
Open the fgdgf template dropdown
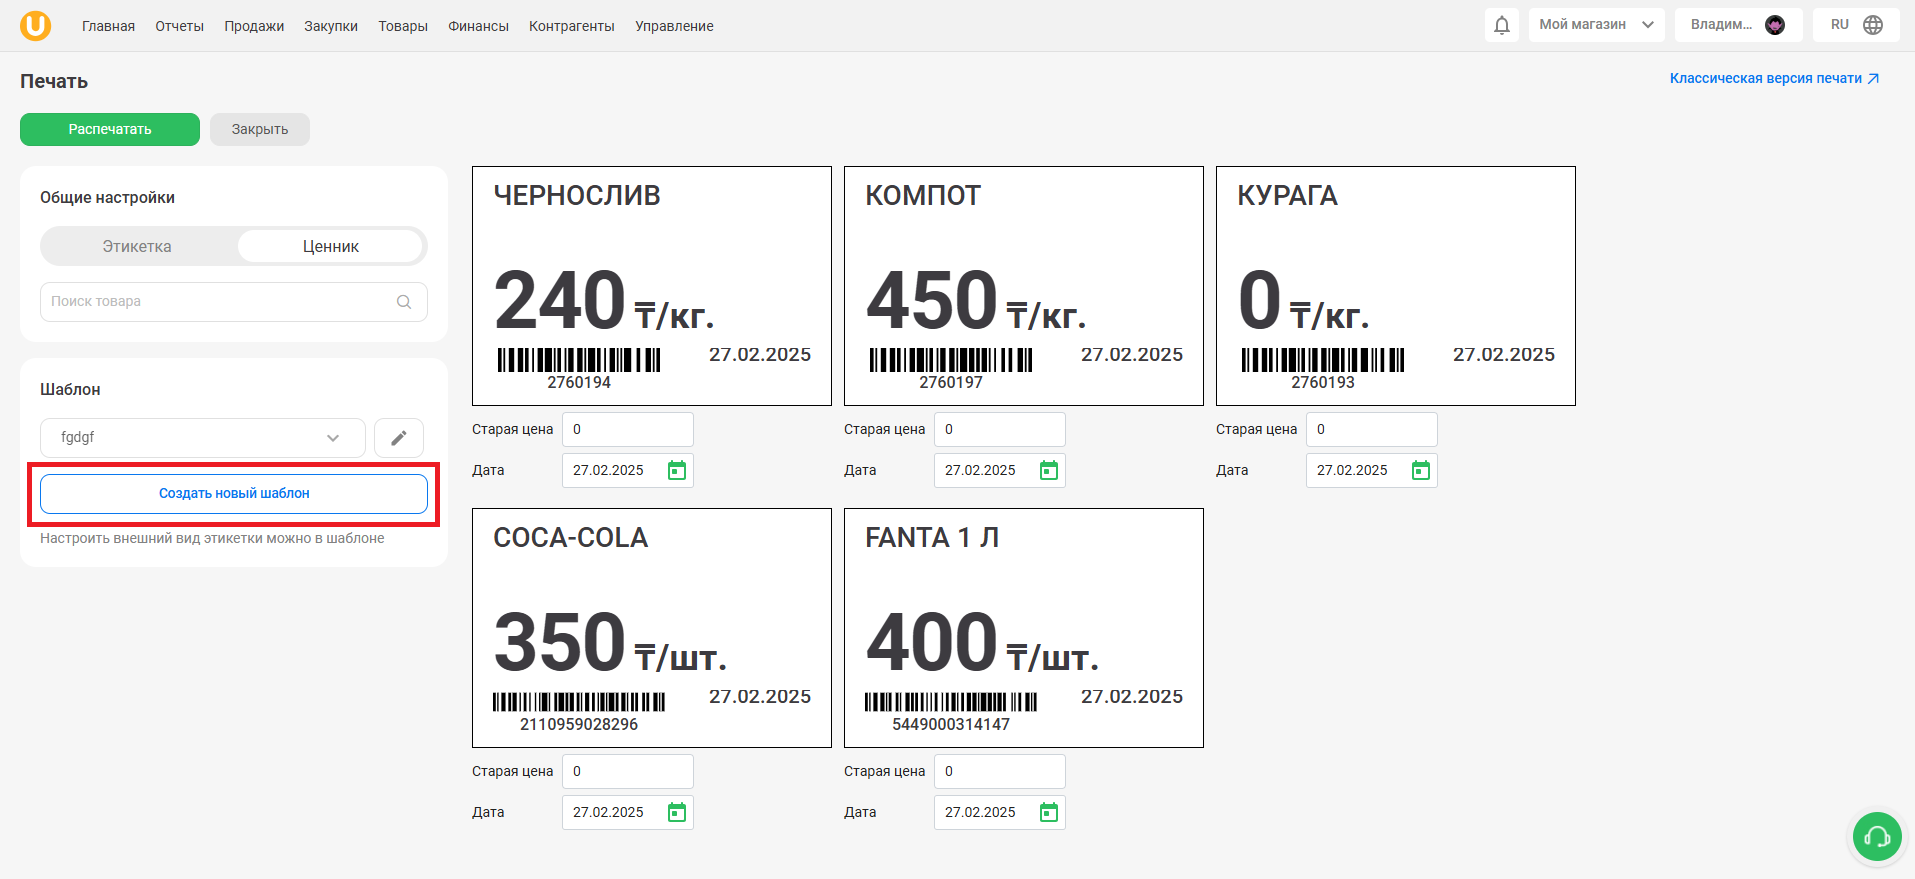(203, 438)
